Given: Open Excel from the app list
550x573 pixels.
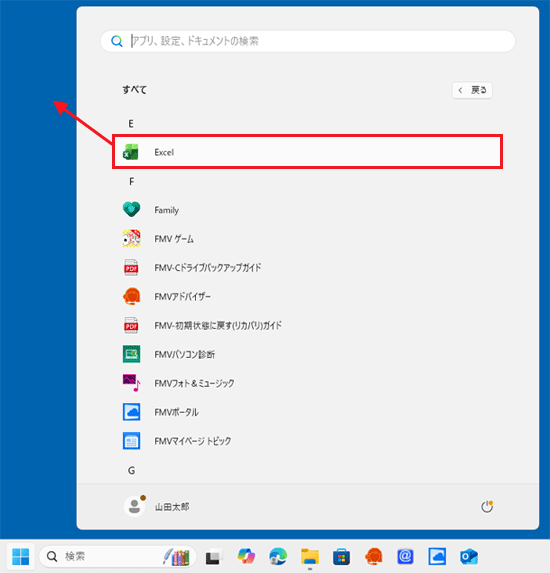Looking at the screenshot, I should pos(307,152).
